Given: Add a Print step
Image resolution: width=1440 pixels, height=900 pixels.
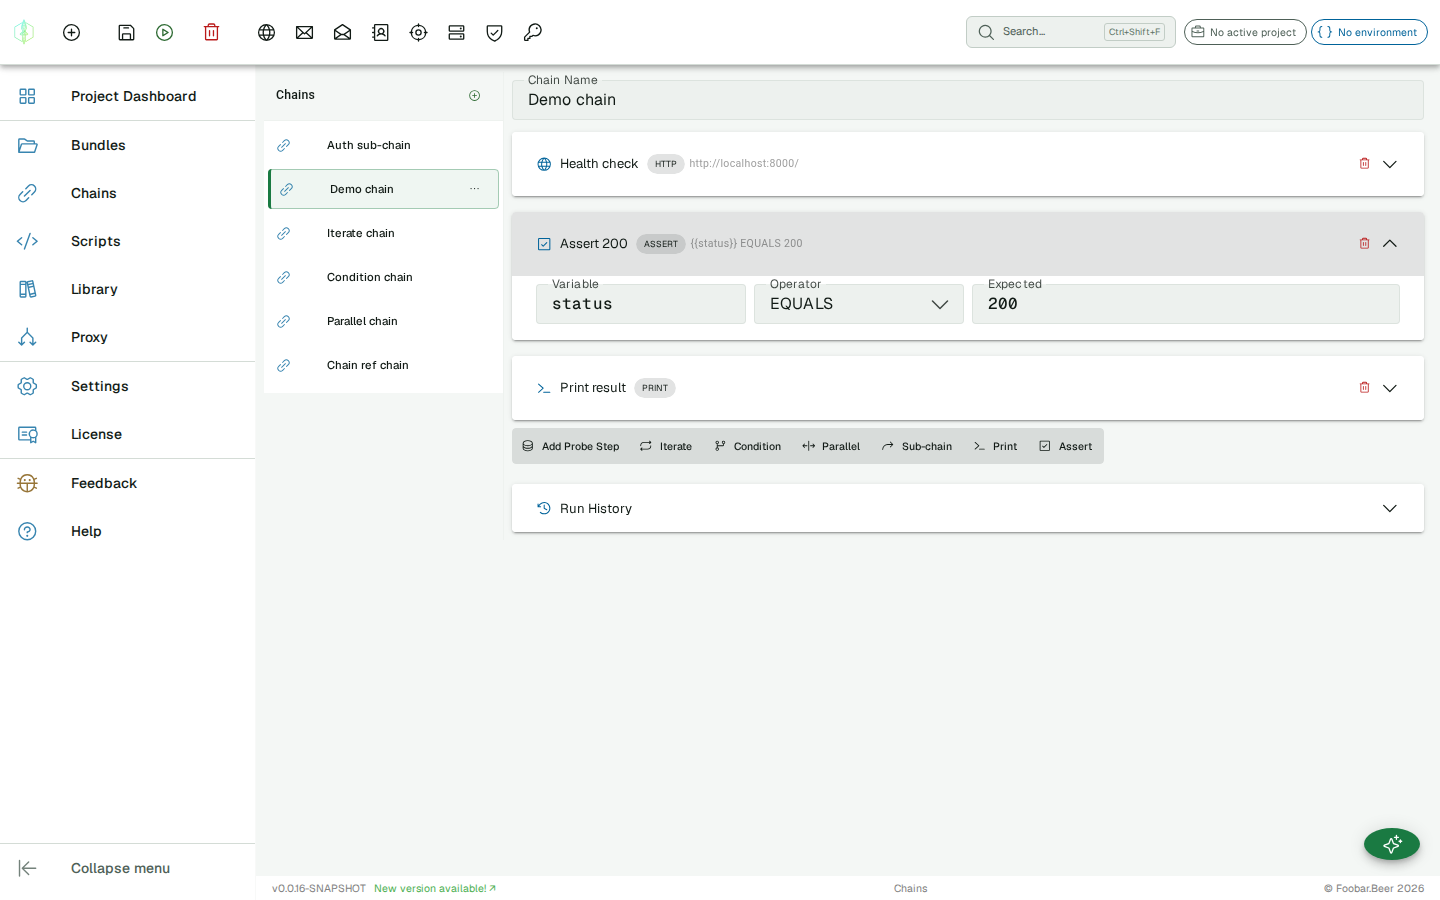Looking at the screenshot, I should pyautogui.click(x=995, y=446).
